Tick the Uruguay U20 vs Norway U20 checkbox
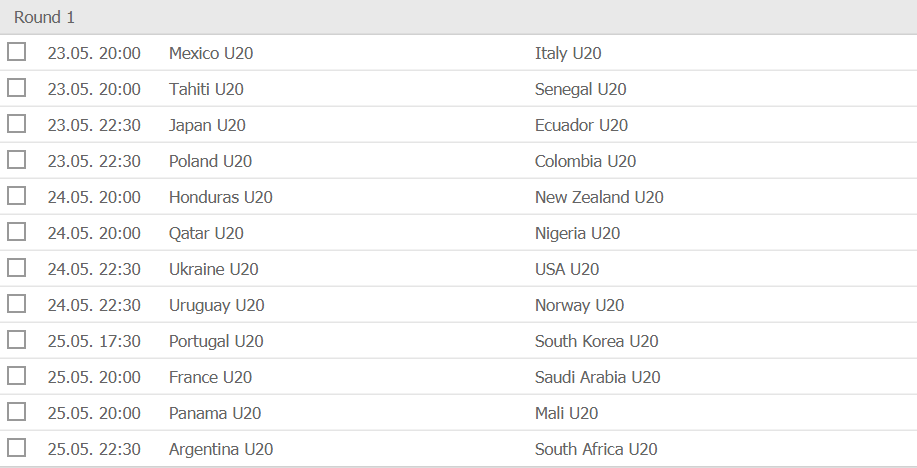This screenshot has width=917, height=468. coord(16,304)
